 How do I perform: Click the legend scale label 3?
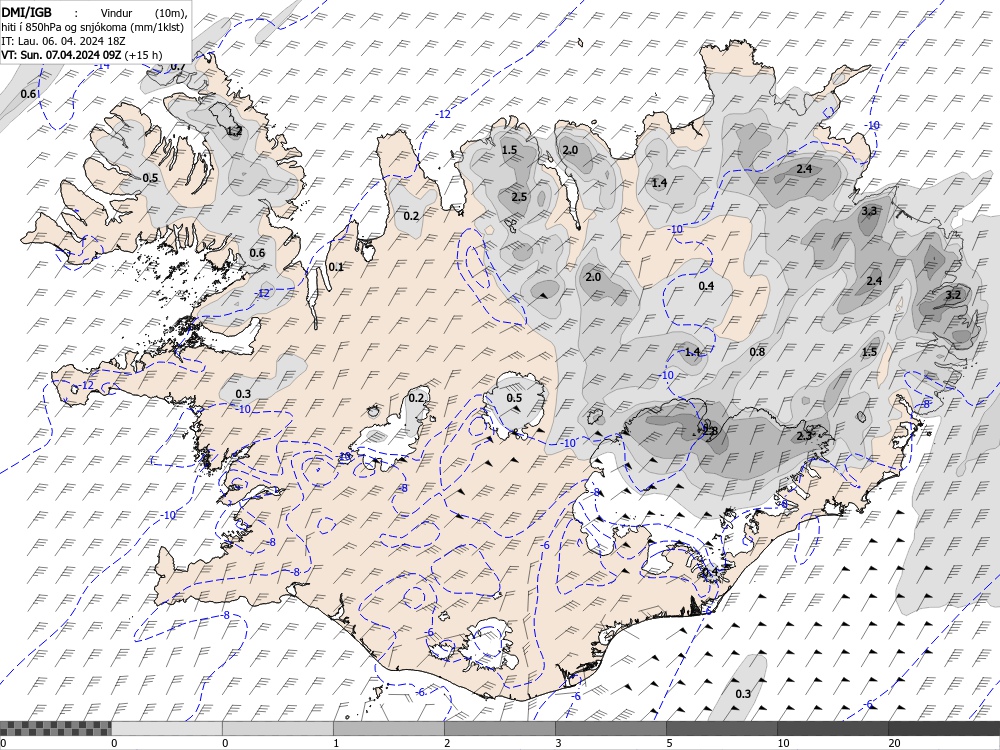558,743
